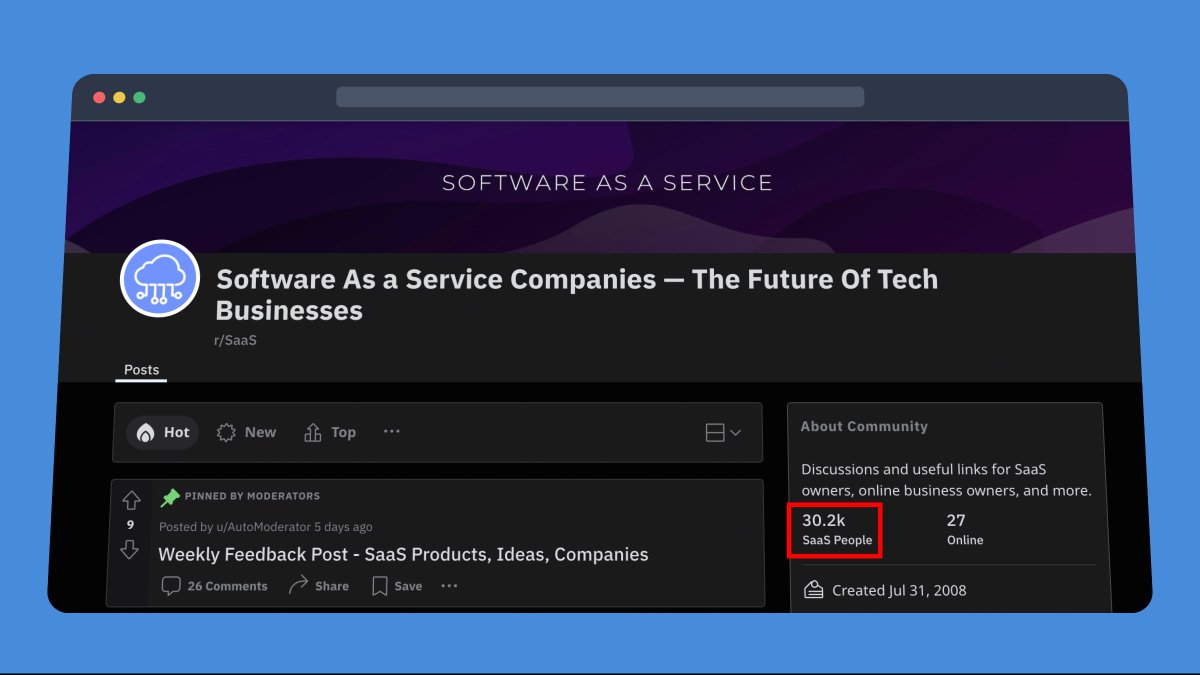Click the browser address bar
The height and width of the screenshot is (675, 1200).
[600, 97]
